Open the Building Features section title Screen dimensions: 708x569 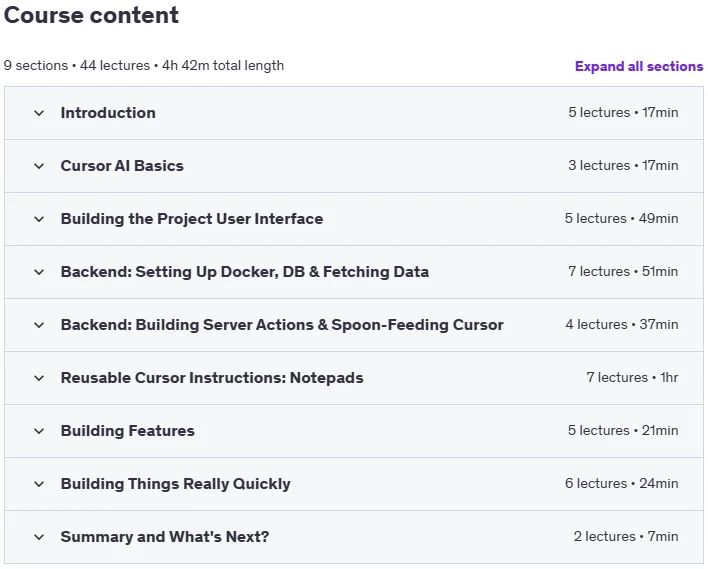(x=128, y=431)
